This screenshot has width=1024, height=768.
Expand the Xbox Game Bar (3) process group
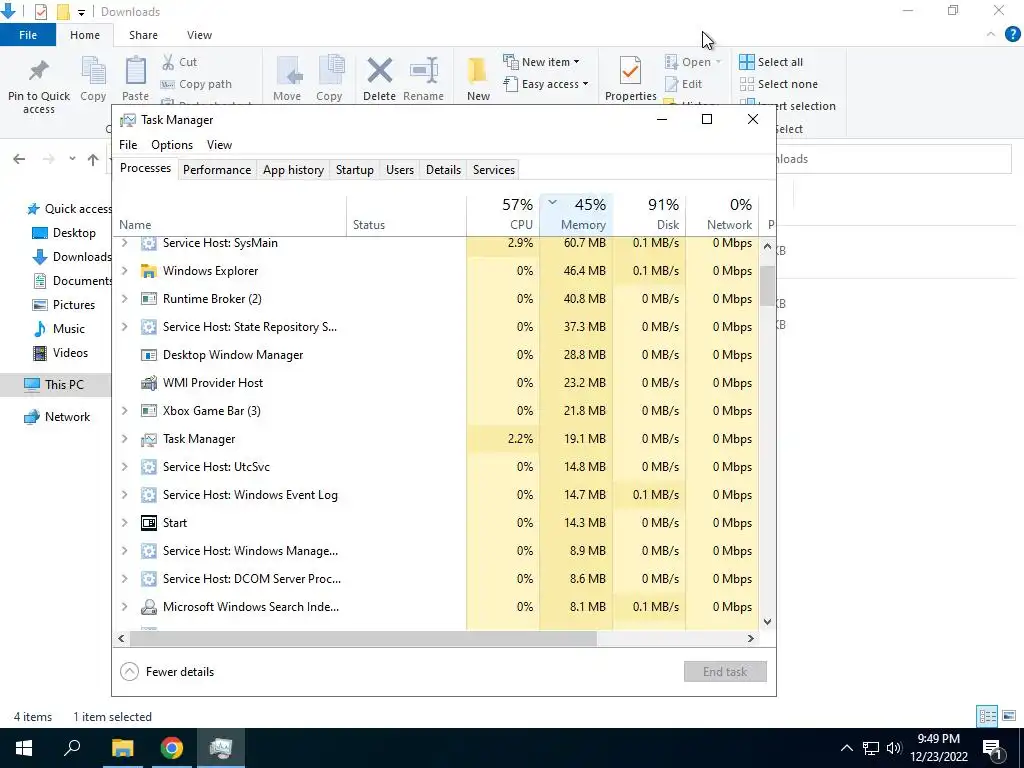(x=124, y=411)
